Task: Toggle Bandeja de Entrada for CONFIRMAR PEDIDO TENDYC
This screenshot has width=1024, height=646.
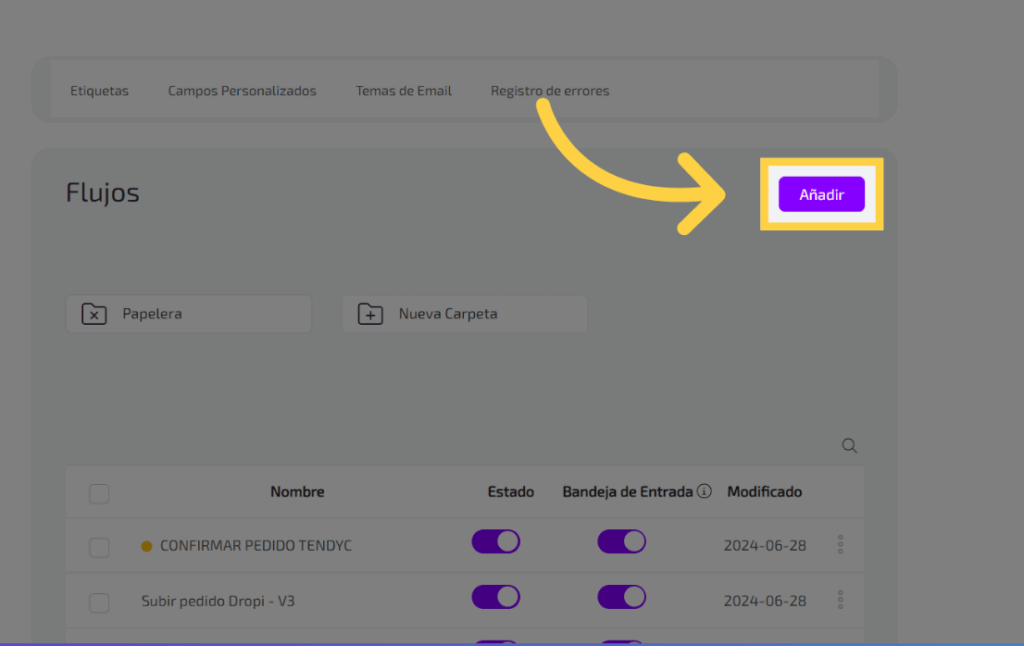Action: [622, 542]
